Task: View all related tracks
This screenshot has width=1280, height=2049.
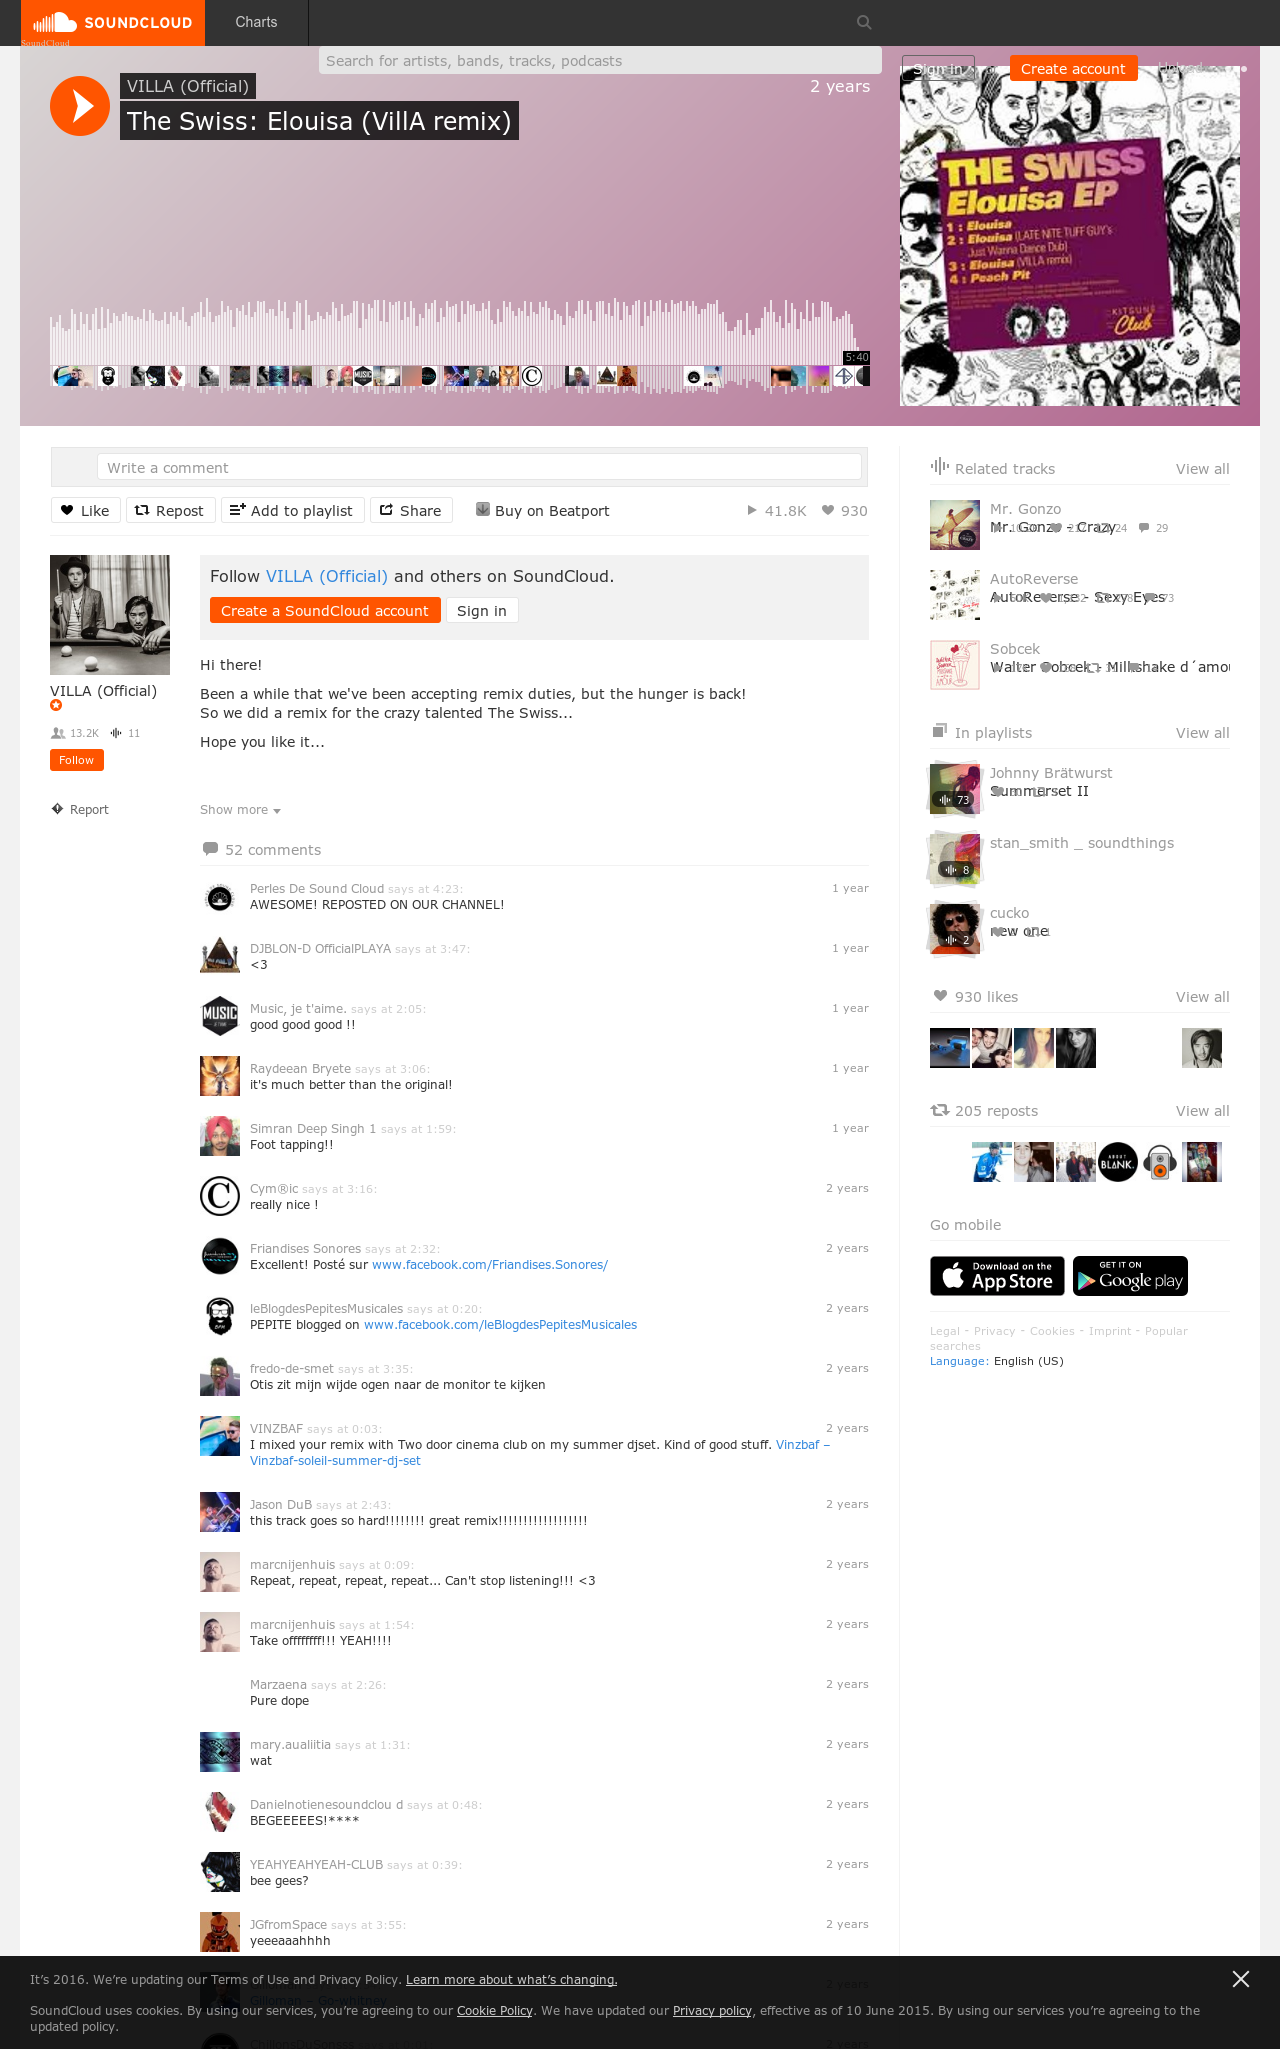Action: click(x=1202, y=469)
